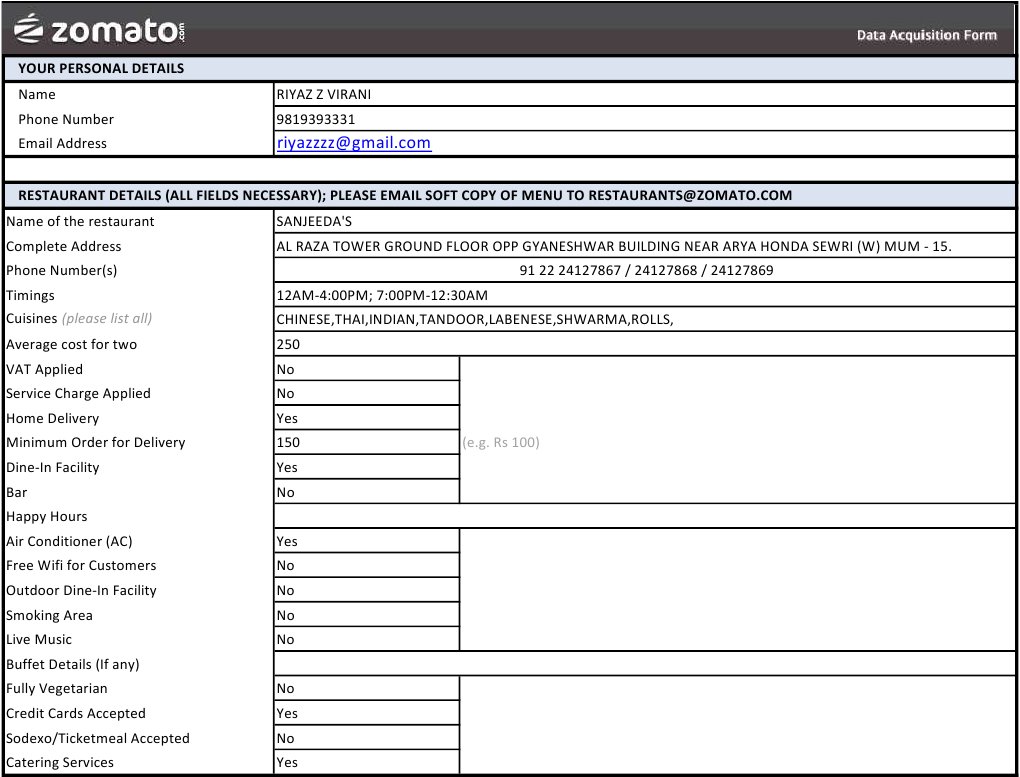Toggle VAT Applied to Yes

[x=366, y=369]
